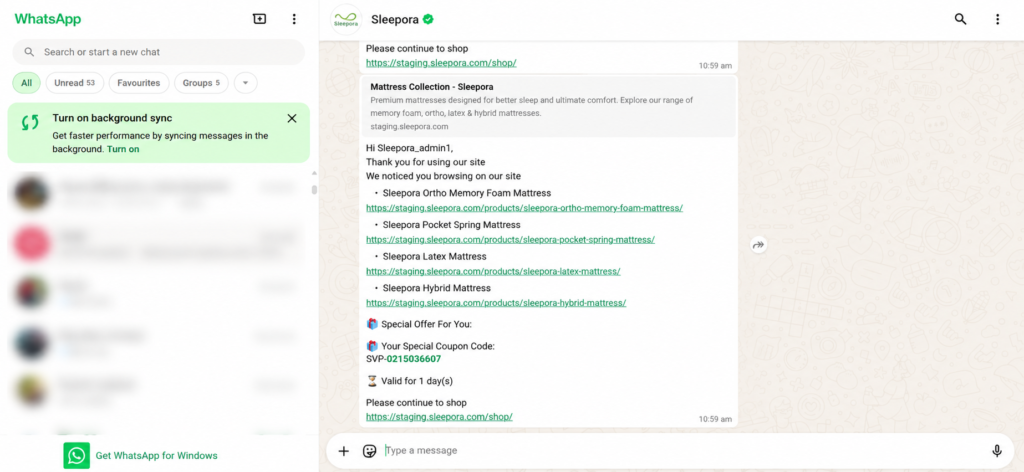Open the emoji and sticker picker

coord(370,450)
